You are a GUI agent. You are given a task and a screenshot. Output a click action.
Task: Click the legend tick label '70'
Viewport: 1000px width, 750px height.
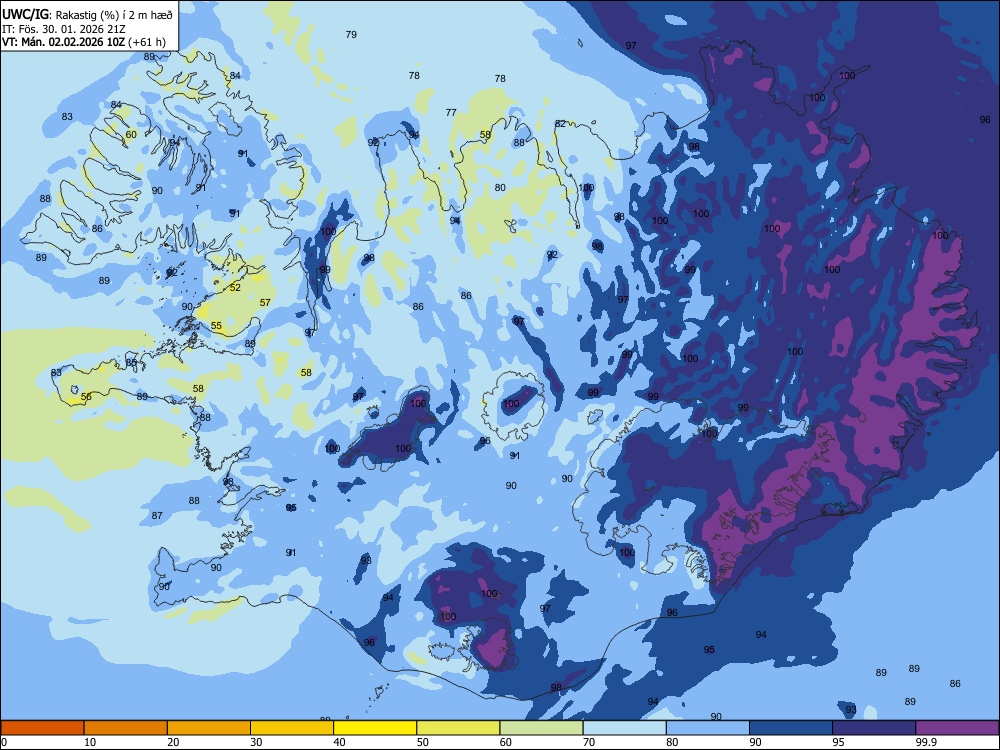(x=589, y=742)
